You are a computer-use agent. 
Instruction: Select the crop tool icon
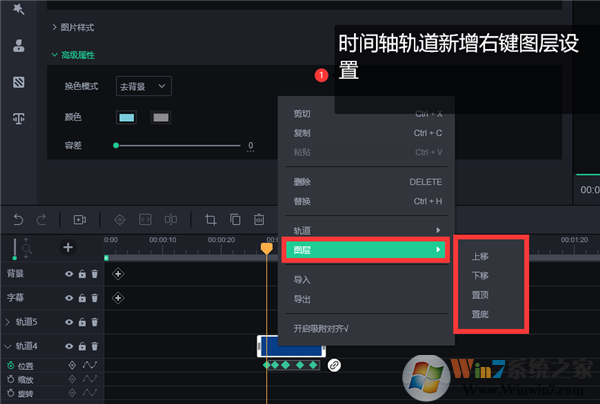click(210, 220)
